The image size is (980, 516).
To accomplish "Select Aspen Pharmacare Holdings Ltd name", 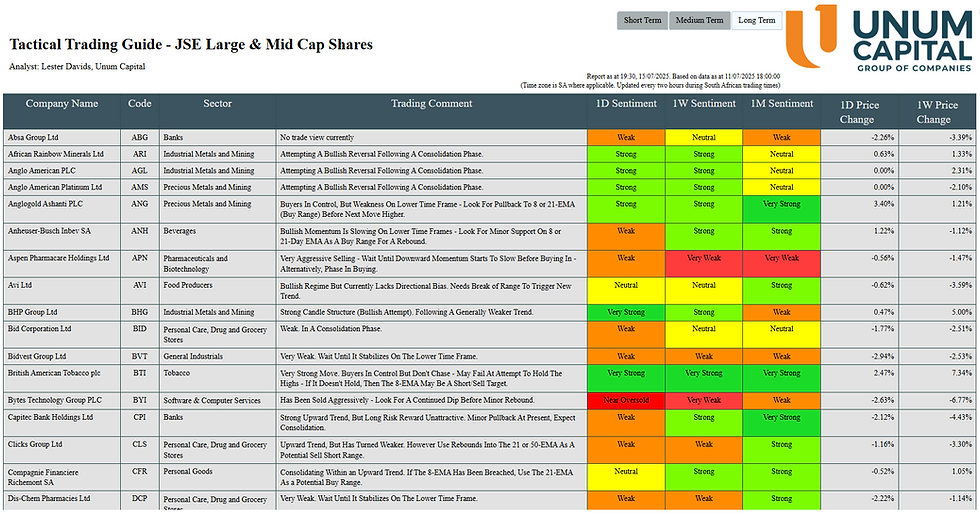I will [x=58, y=258].
